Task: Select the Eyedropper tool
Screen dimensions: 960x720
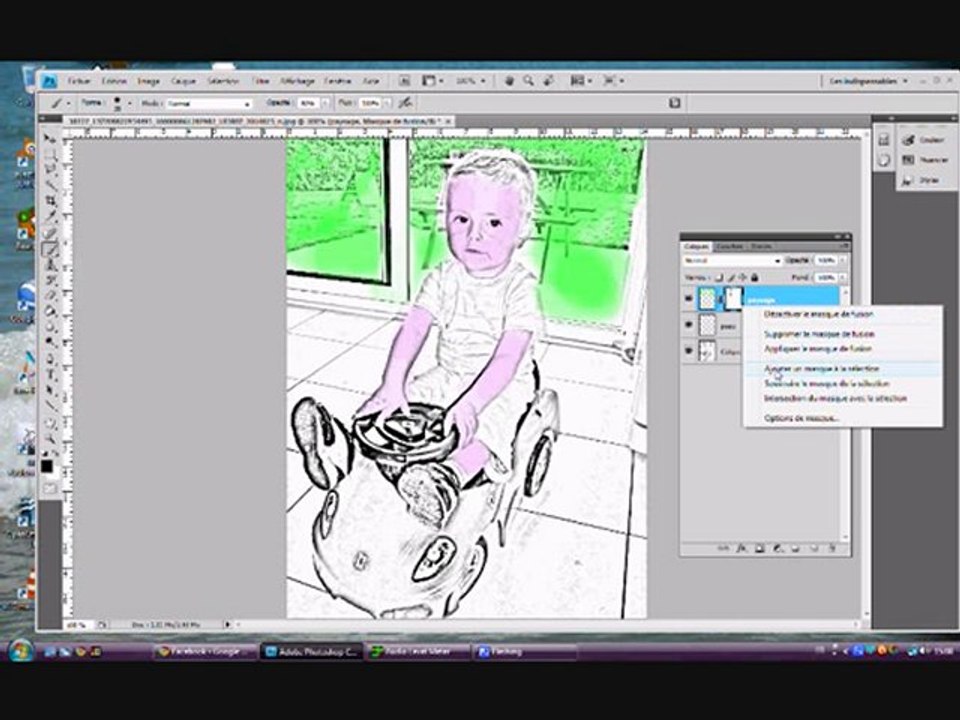Action: coord(49,217)
